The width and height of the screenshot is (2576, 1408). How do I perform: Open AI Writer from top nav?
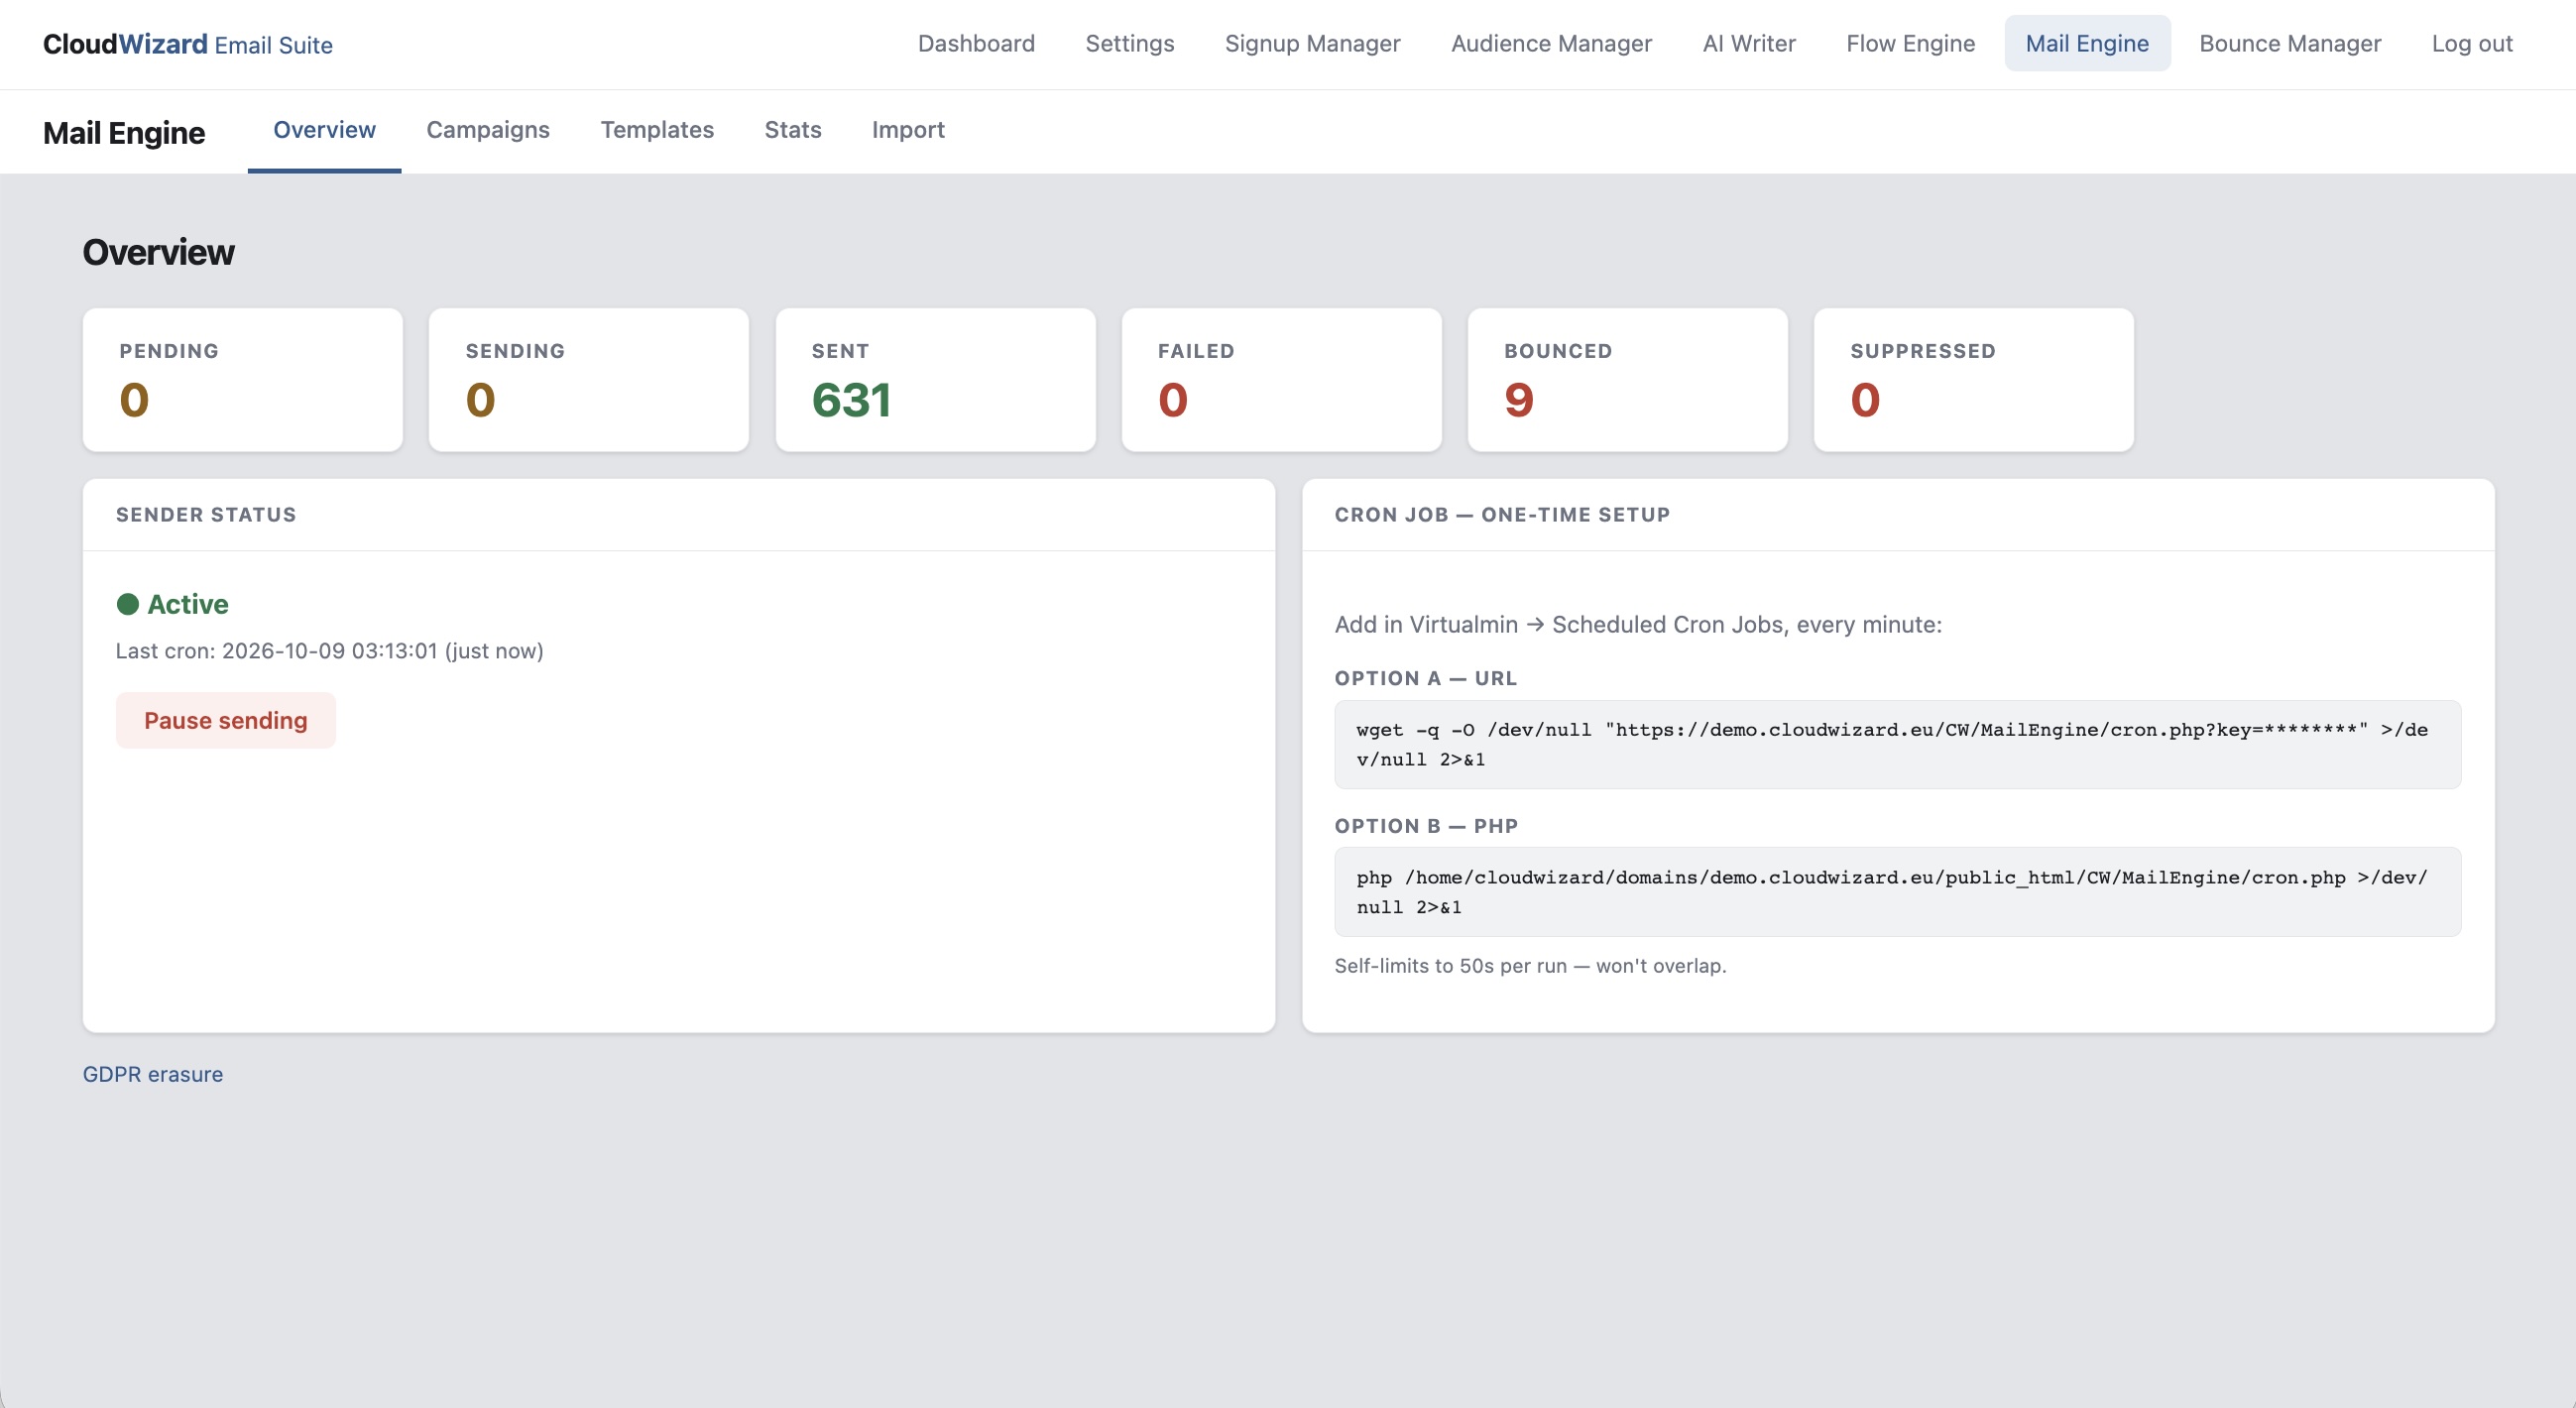click(x=1749, y=43)
